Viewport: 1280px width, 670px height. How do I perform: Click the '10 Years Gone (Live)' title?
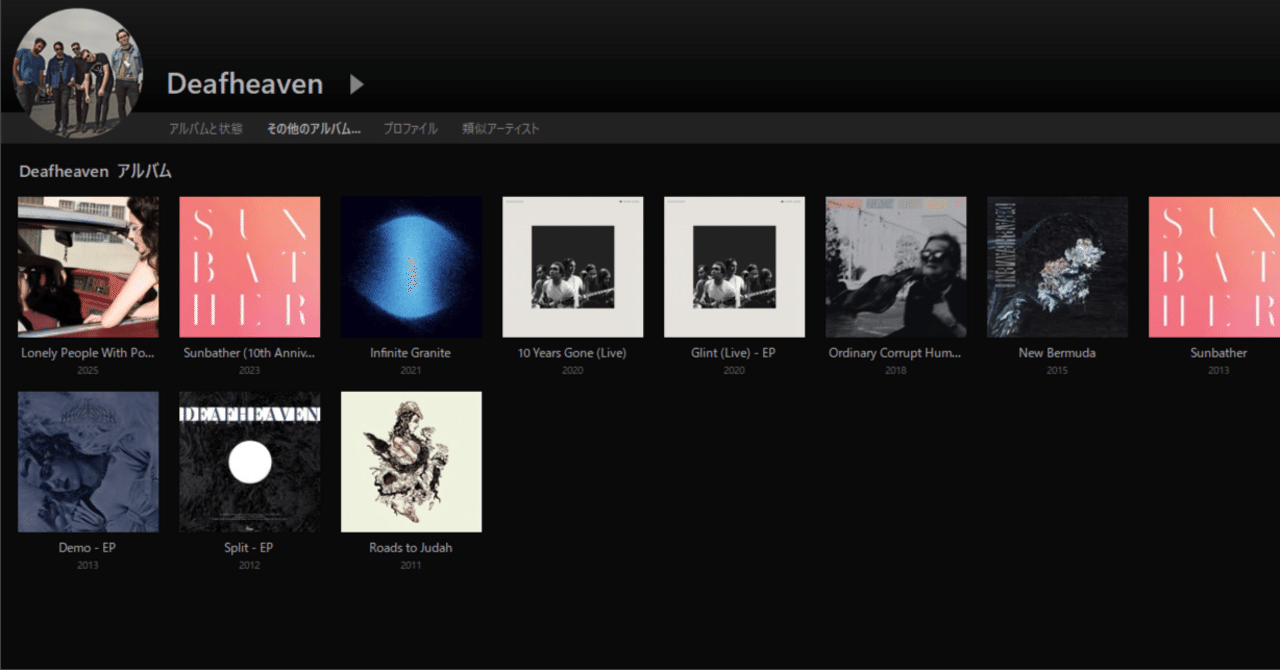point(572,353)
